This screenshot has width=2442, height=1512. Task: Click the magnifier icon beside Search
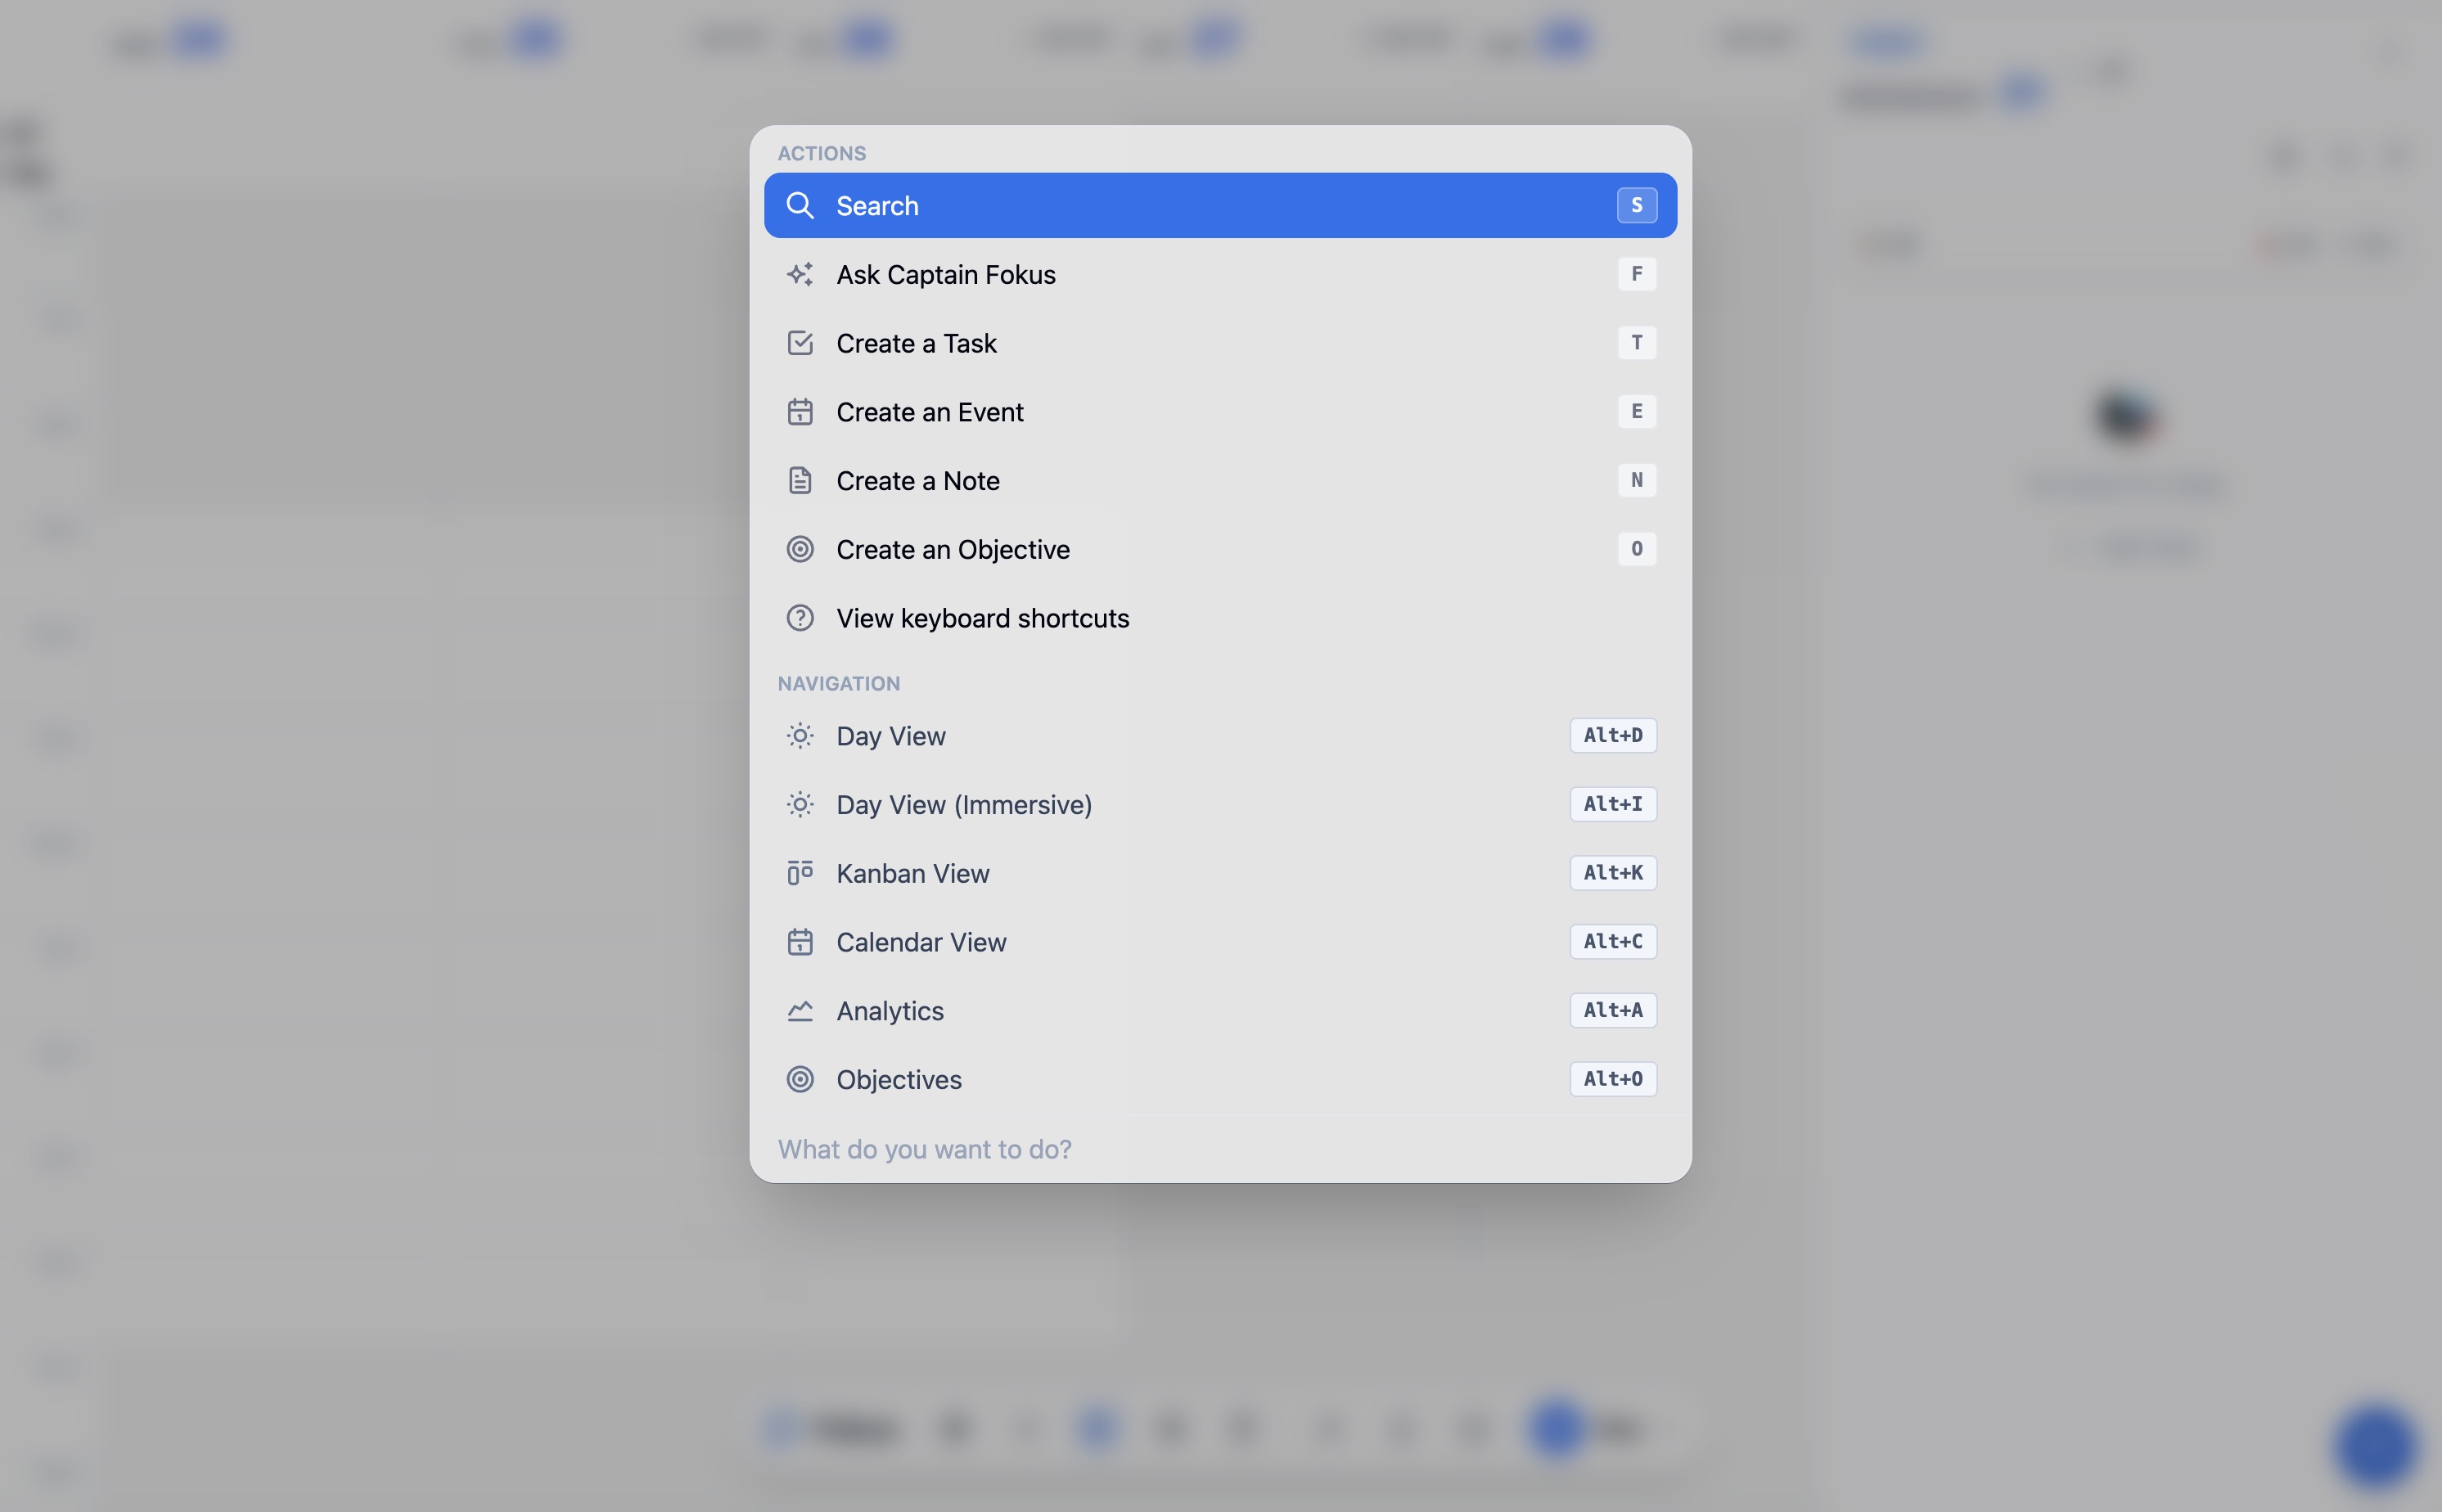click(799, 205)
